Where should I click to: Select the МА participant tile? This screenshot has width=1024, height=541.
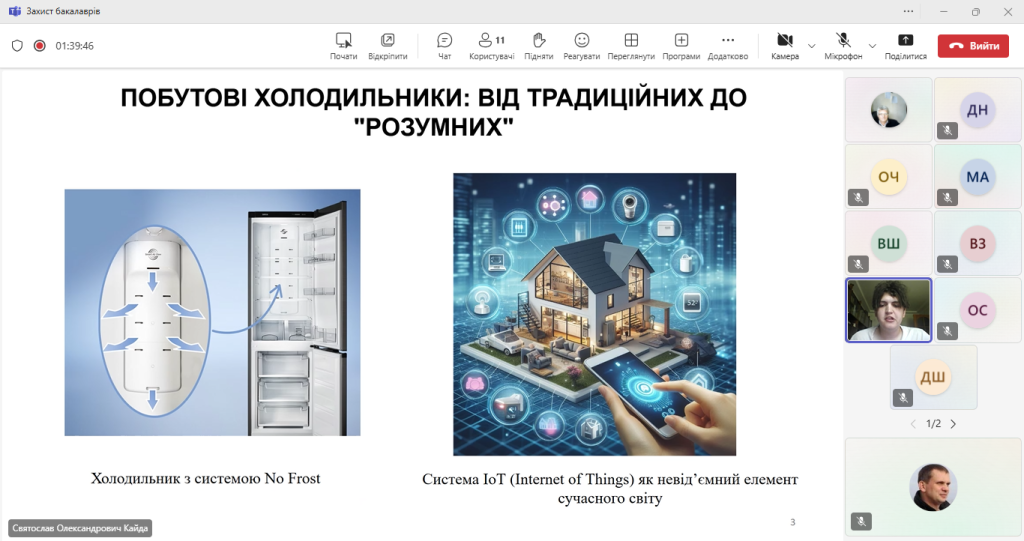click(x=978, y=176)
